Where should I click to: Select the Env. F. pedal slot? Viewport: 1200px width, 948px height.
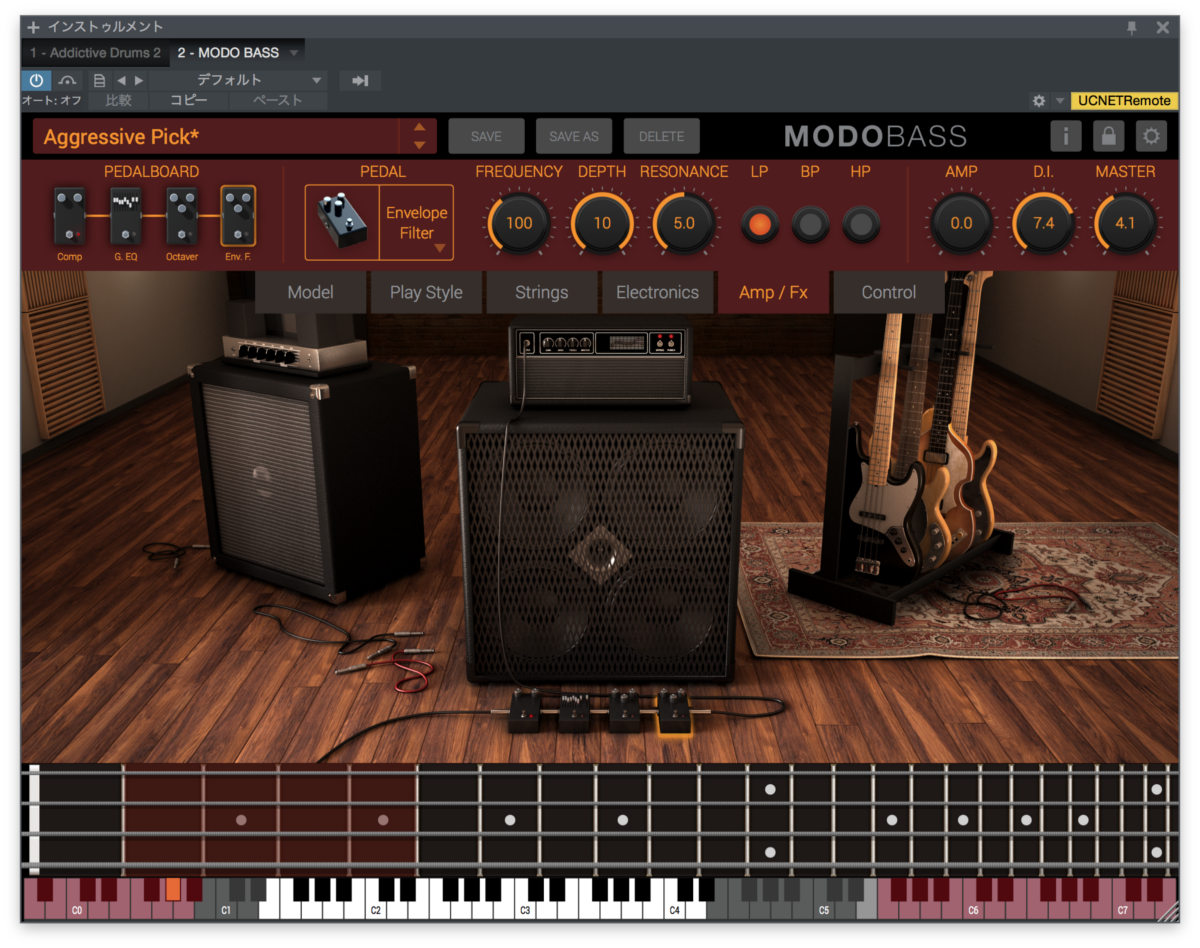(238, 215)
